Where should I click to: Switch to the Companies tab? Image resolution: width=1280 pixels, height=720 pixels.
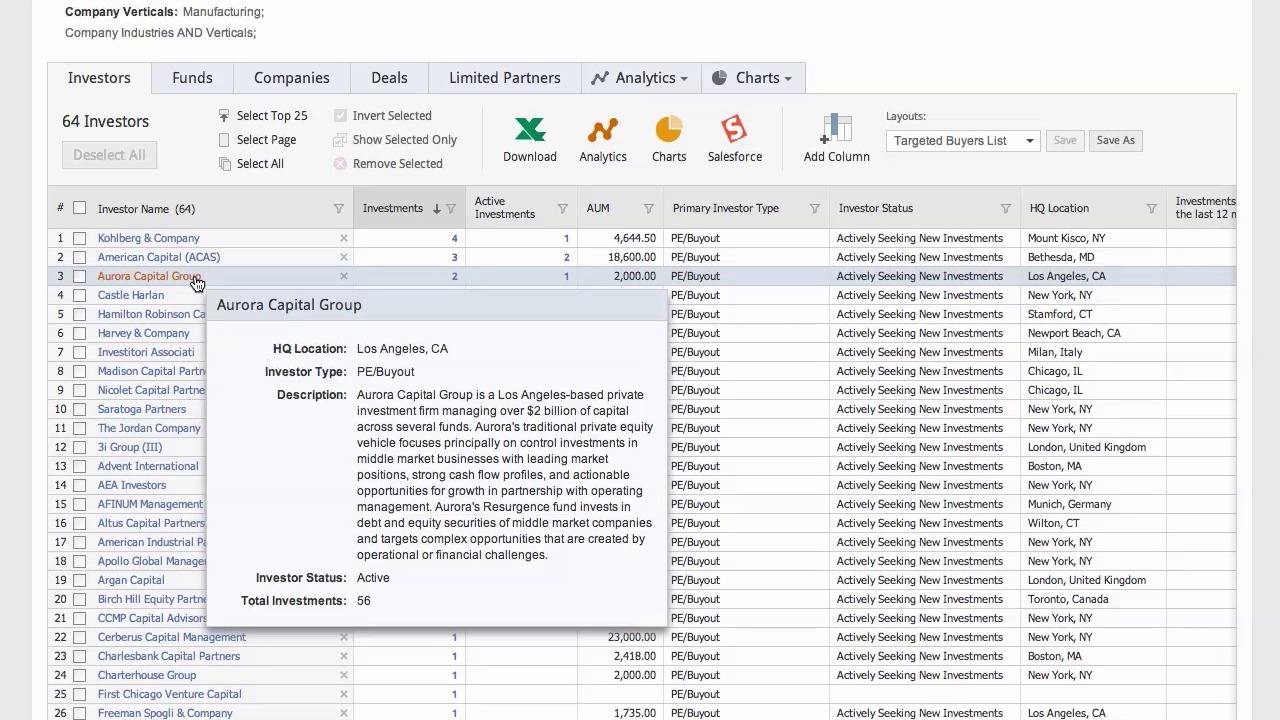(x=291, y=78)
